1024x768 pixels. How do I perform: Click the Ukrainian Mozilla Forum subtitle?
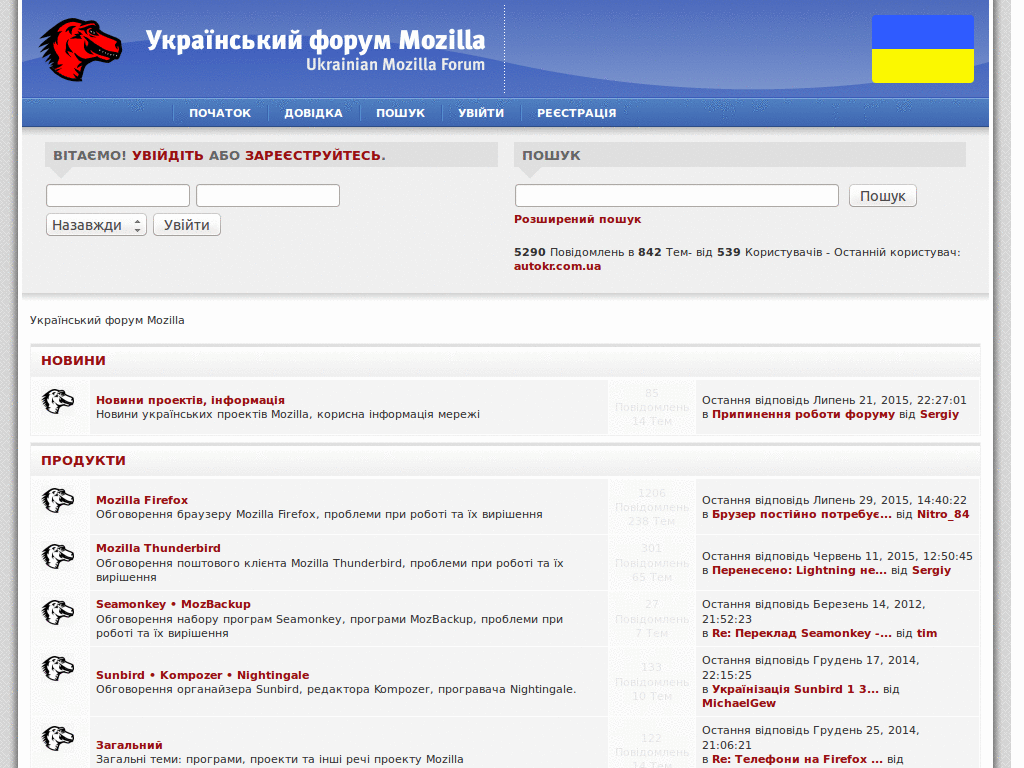tap(396, 65)
